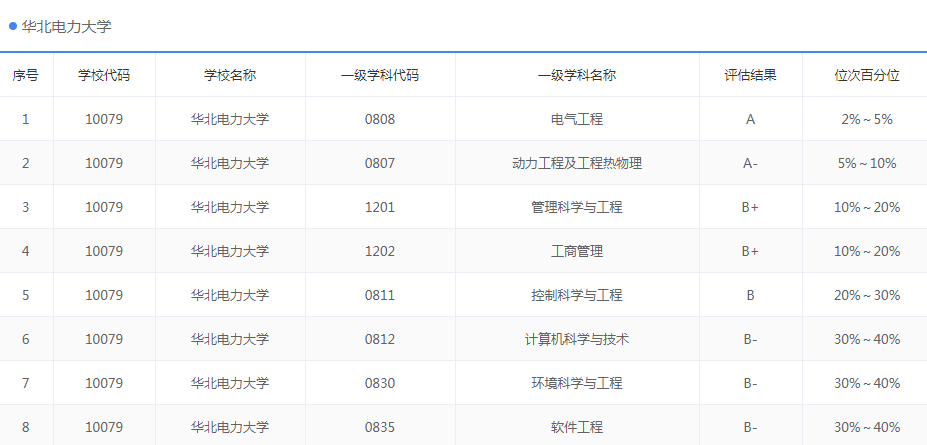Select discipline code 0830
The image size is (927, 445).
coord(380,383)
